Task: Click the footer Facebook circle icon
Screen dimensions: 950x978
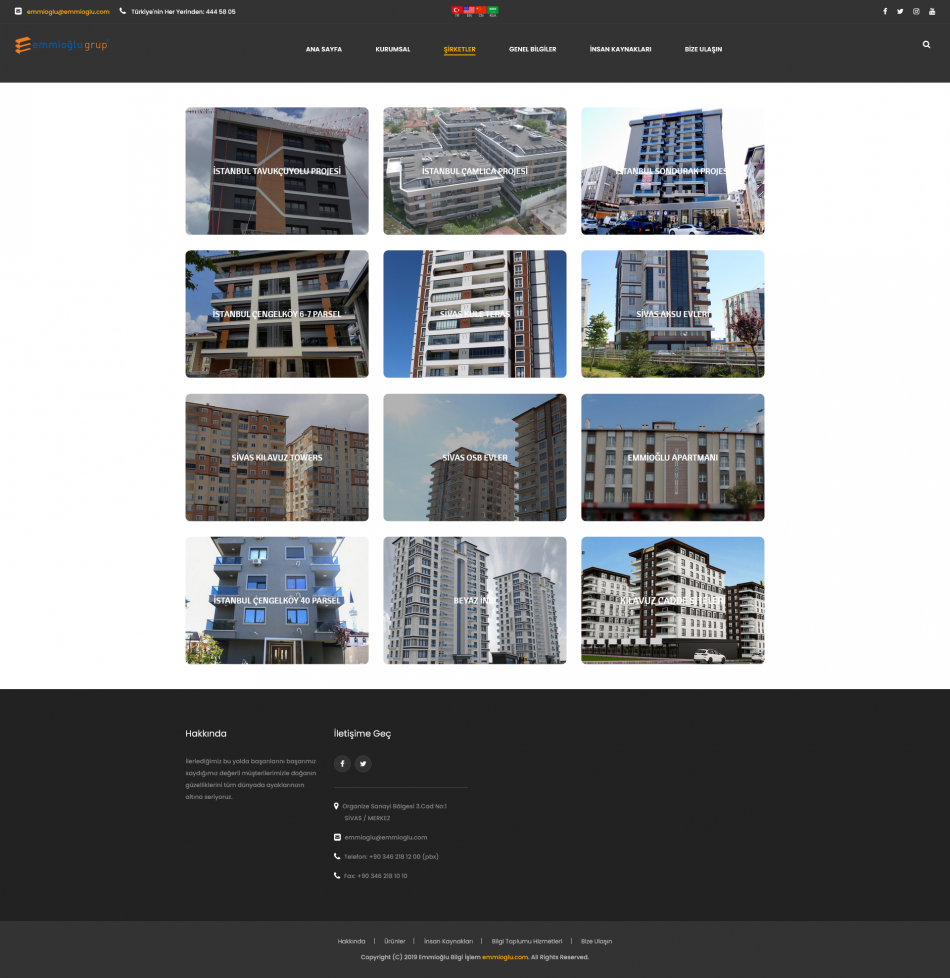Action: pyautogui.click(x=342, y=764)
